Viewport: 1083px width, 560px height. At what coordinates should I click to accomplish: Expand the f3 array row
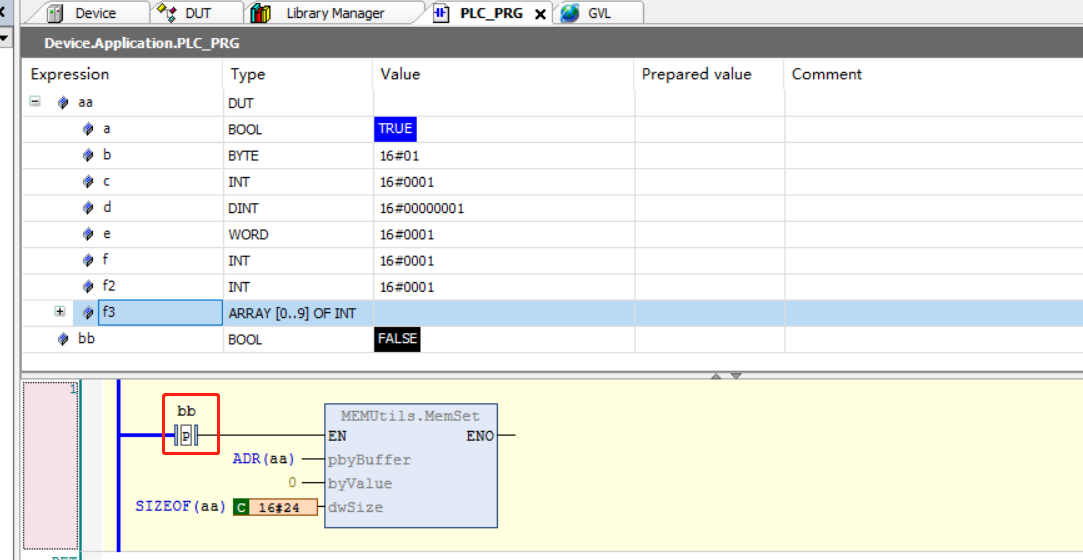(x=60, y=311)
